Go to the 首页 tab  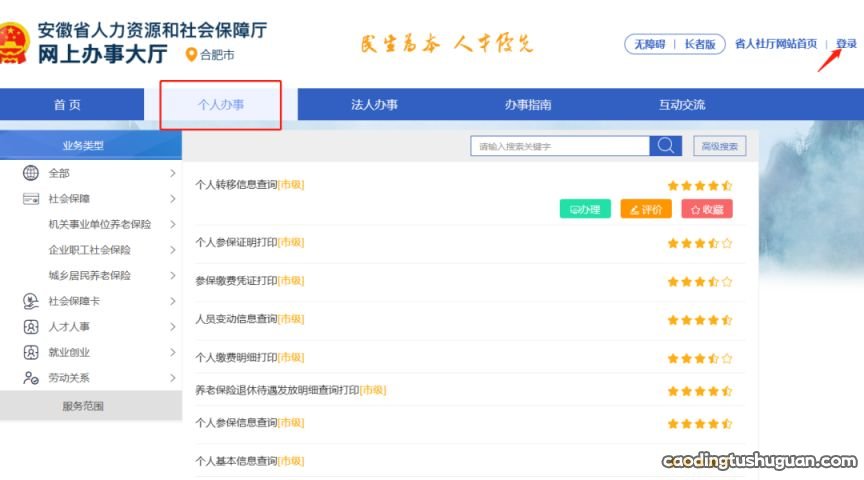67,105
